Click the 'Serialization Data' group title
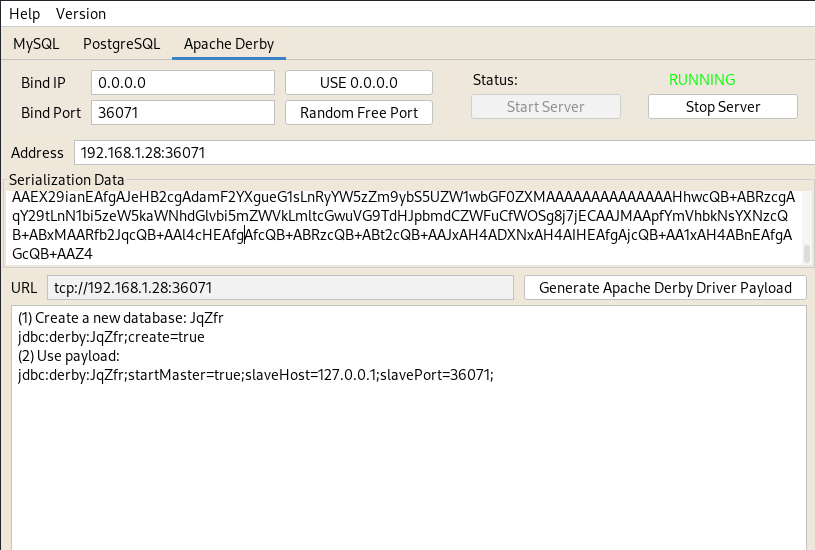 [x=67, y=180]
